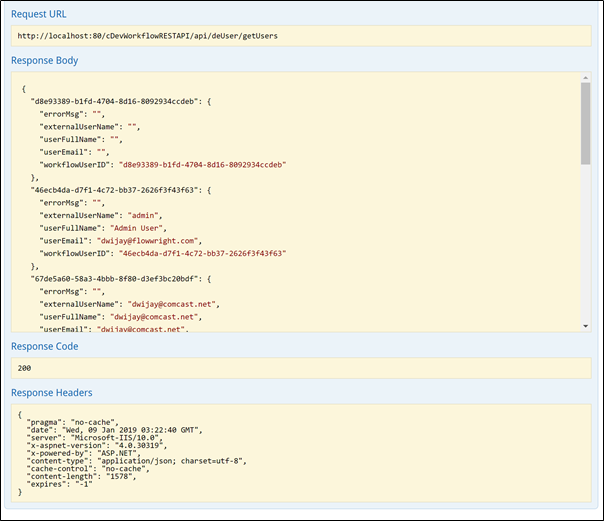The width and height of the screenshot is (604, 521).
Task: Click the "d8e93389-b1fd-4704-8d16-8092934ccdeb" object key
Action: coord(114,102)
